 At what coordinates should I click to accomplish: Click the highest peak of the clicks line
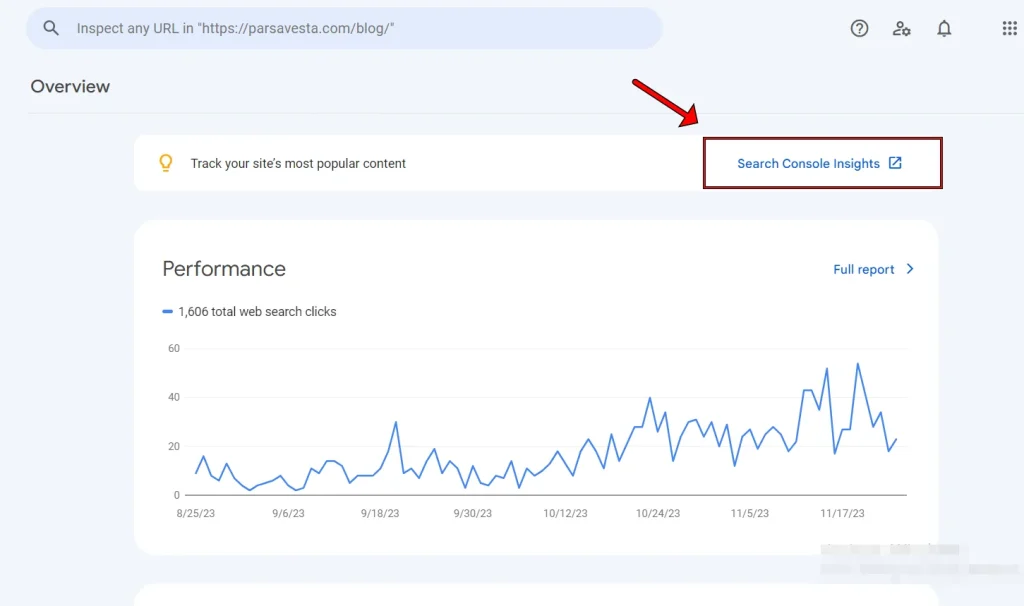(857, 364)
